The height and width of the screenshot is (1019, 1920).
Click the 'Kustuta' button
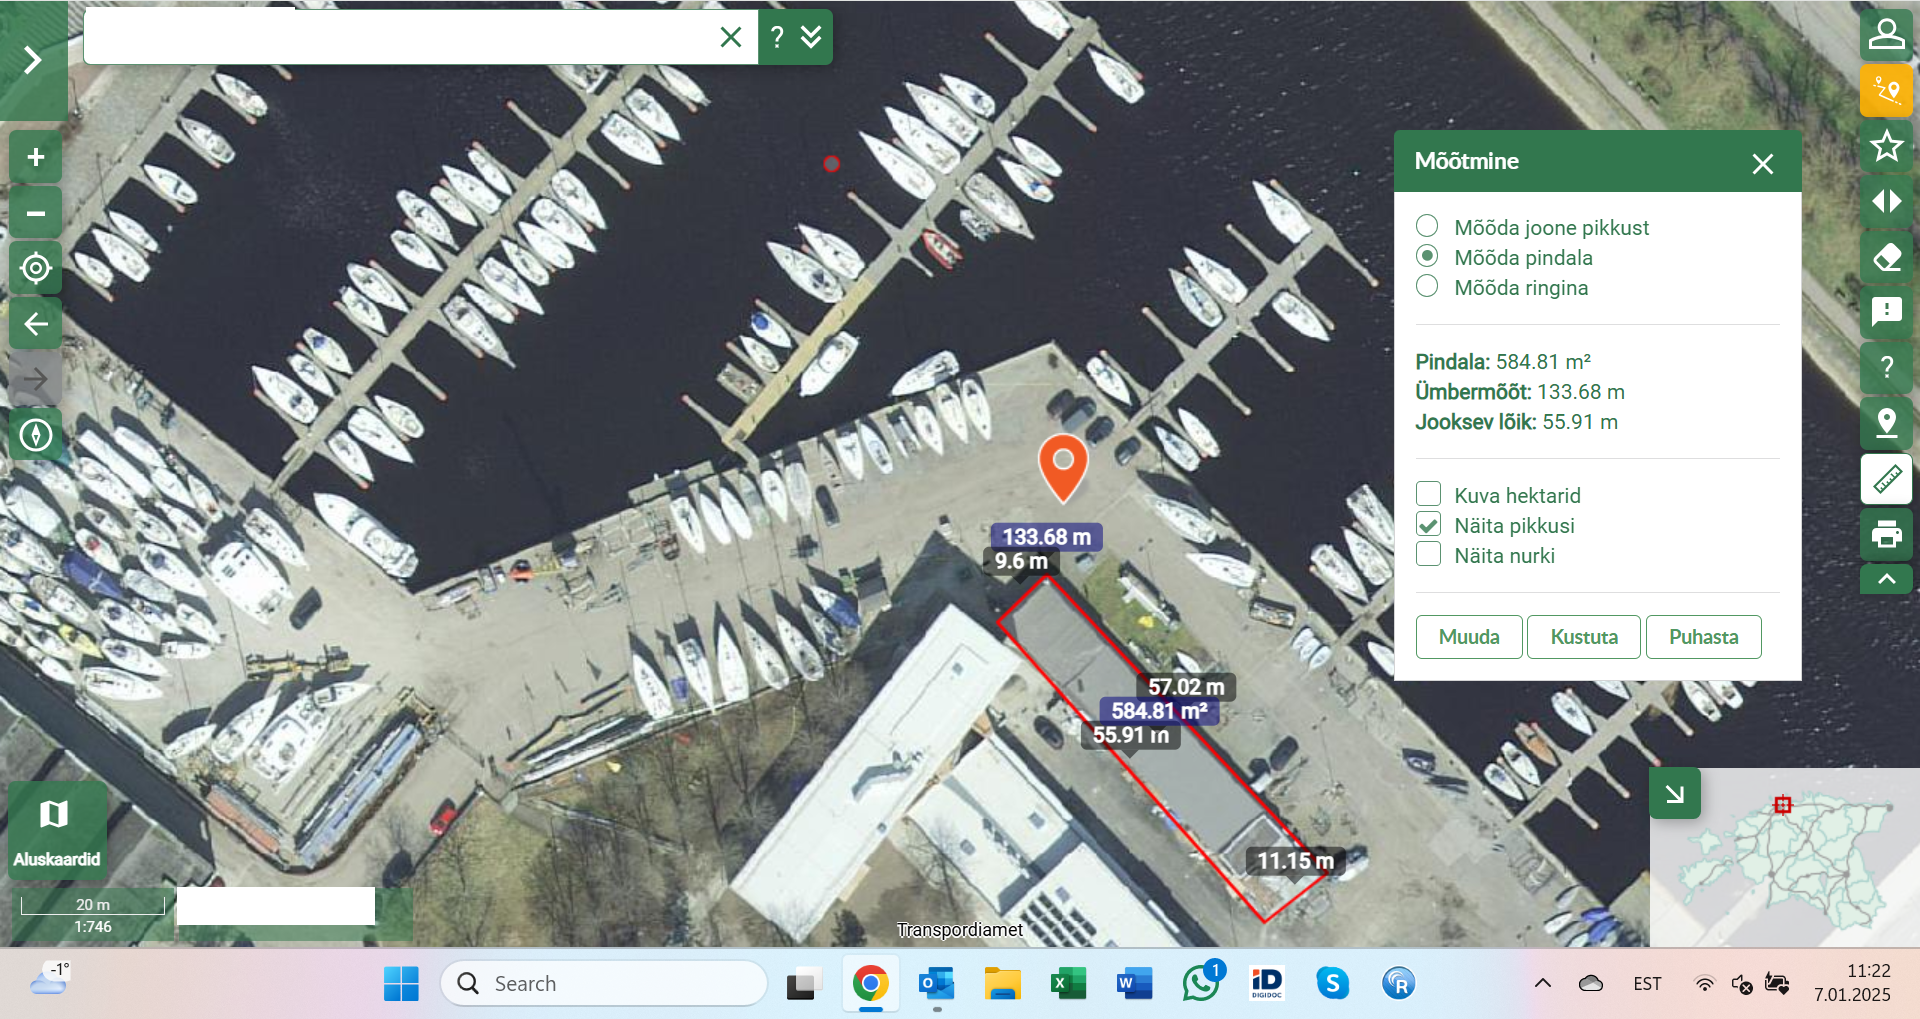coord(1583,637)
